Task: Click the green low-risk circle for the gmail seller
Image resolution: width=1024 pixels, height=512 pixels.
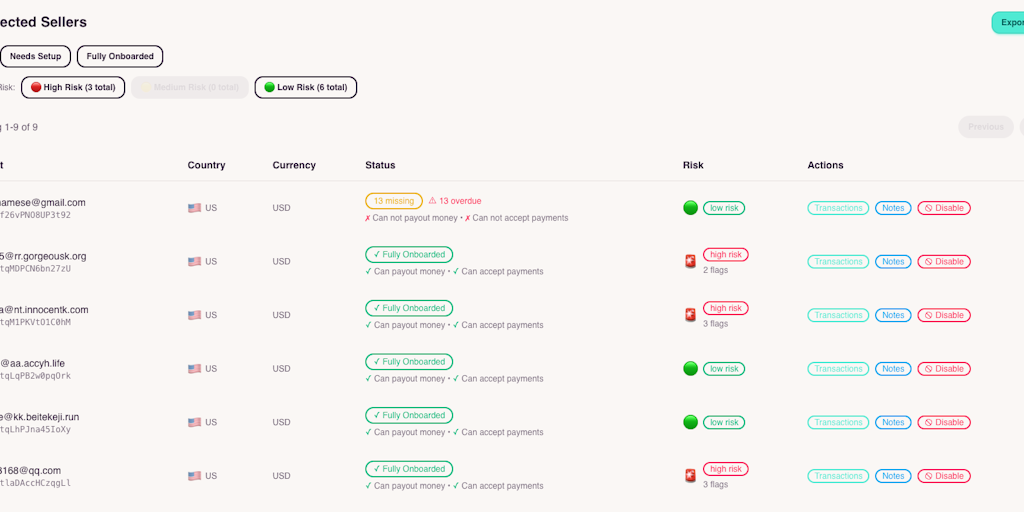Action: click(x=690, y=208)
